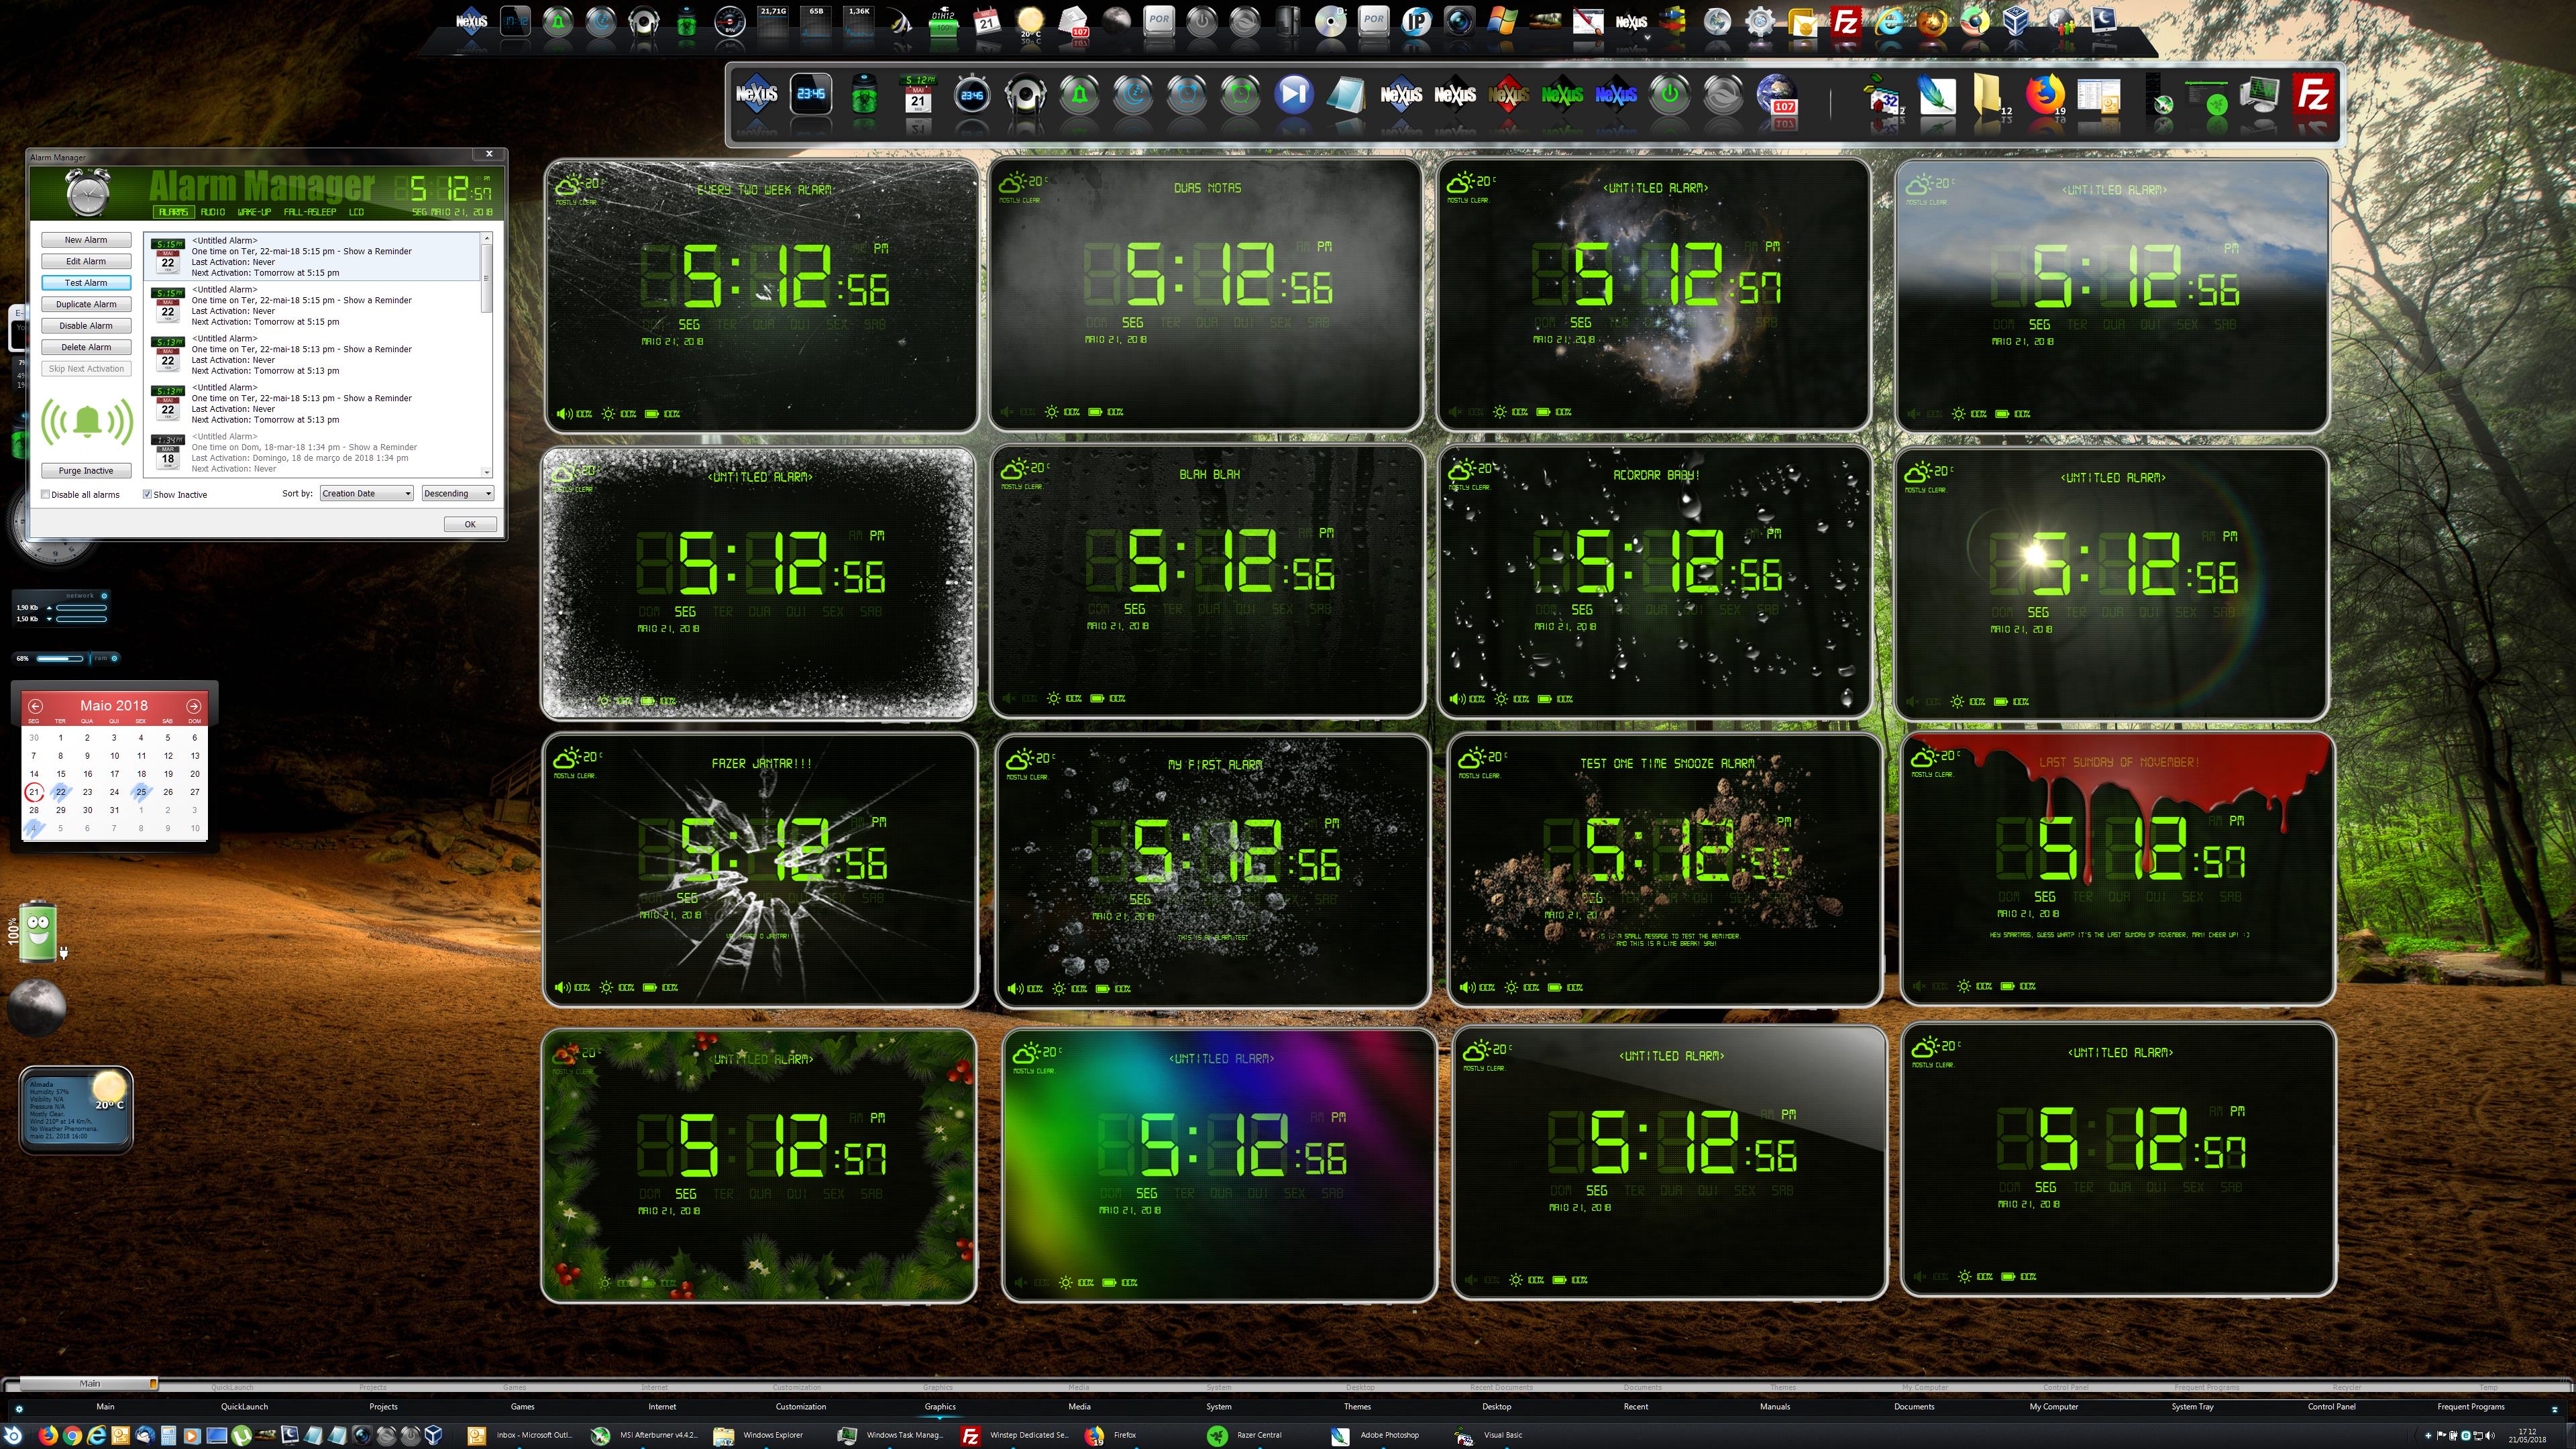Uncheck the Show Inactive checkbox
This screenshot has height=1449, width=2576.
tap(147, 494)
